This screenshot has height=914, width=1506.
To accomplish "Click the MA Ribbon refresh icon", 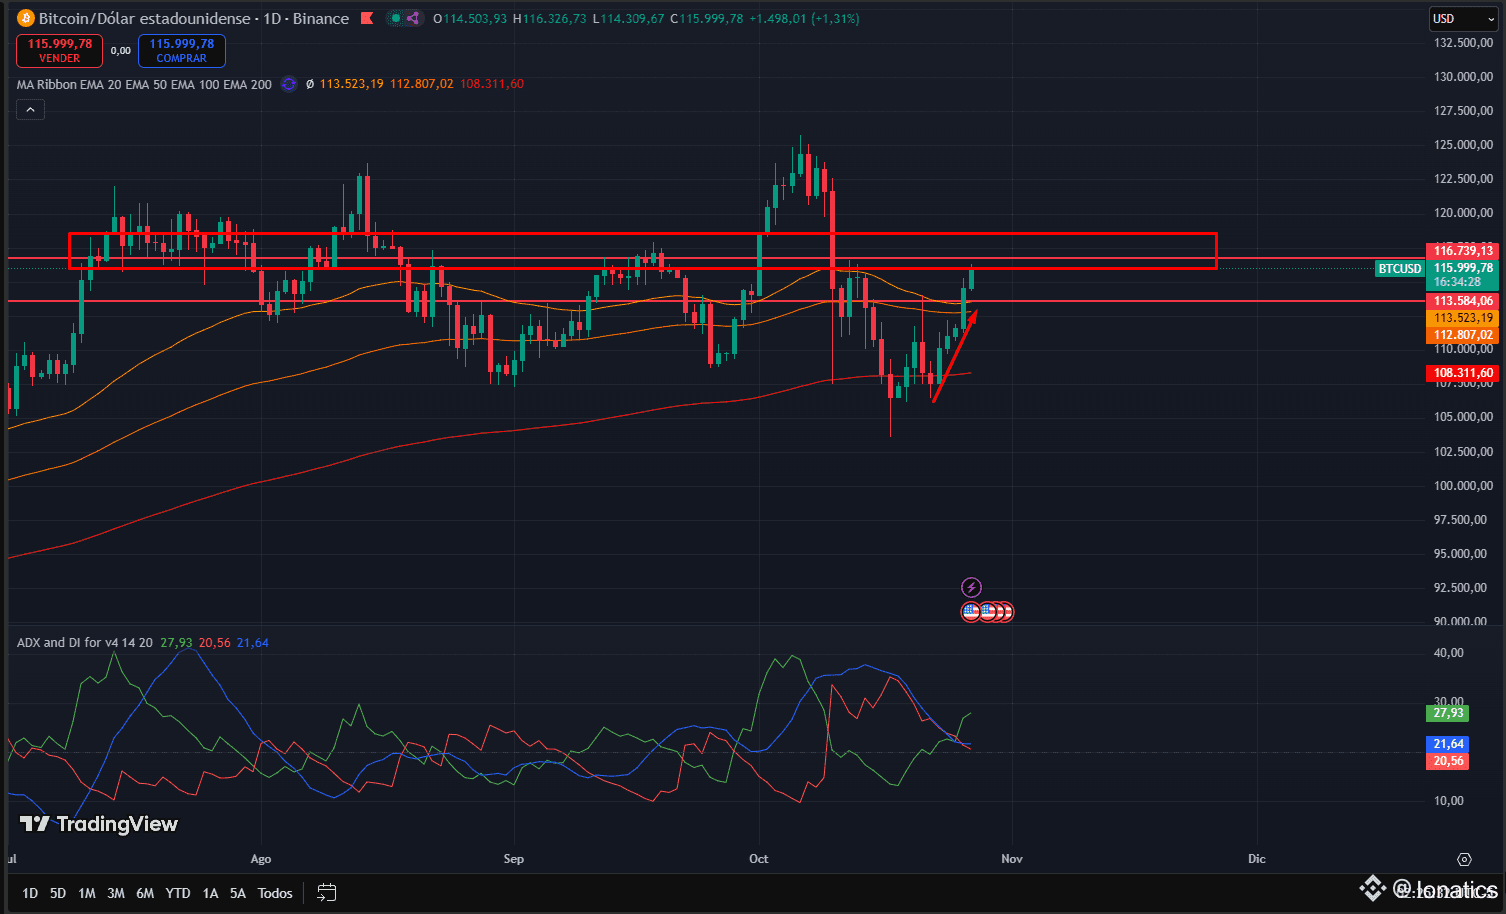I will (289, 84).
